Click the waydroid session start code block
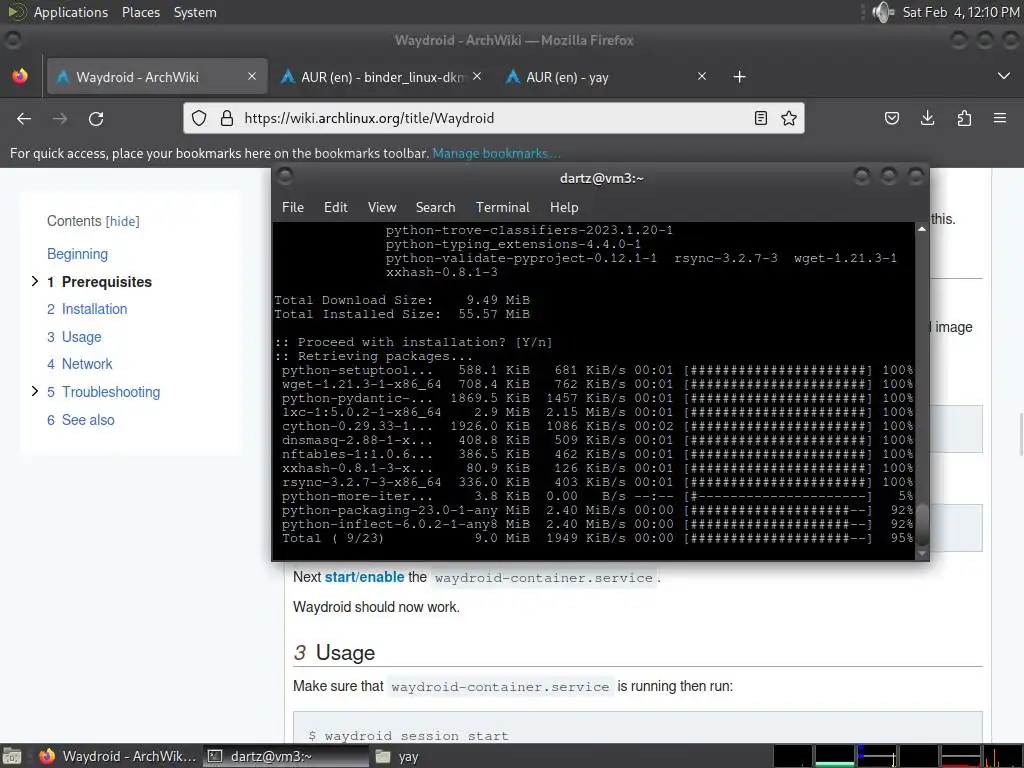 (637, 728)
